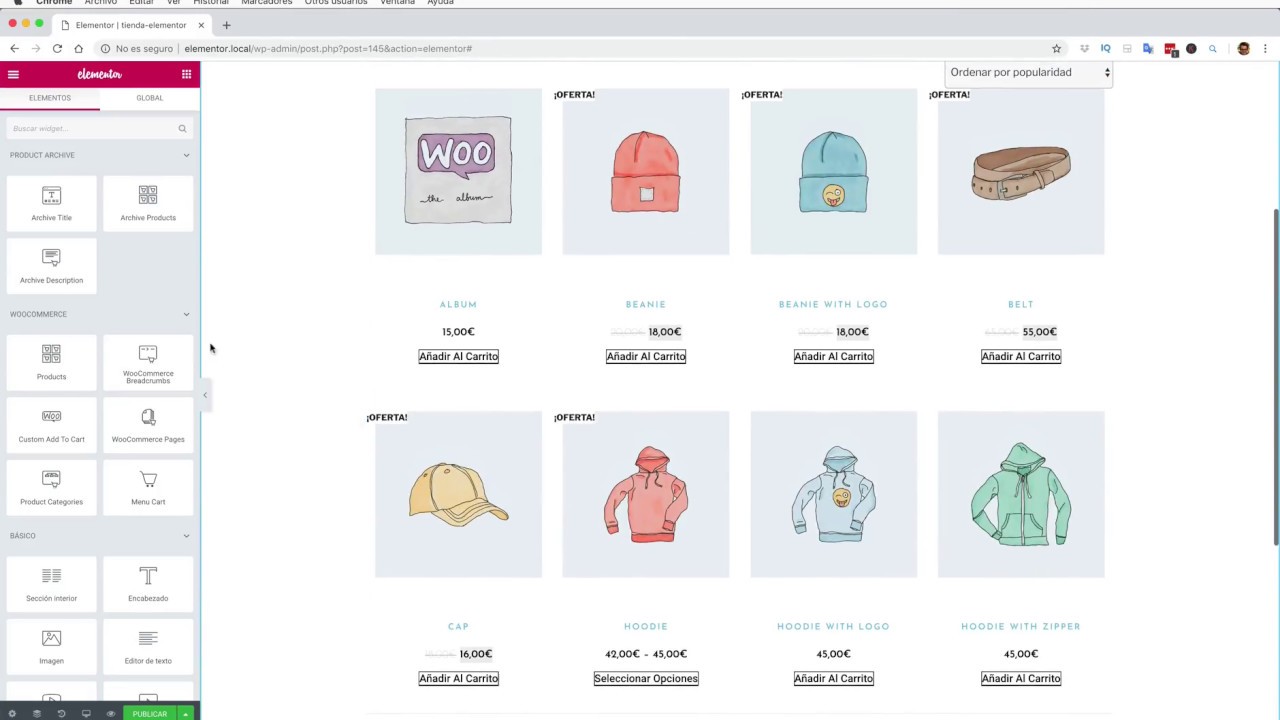The image size is (1280, 720).
Task: Open the Elementor widgets grid icon
Action: [186, 74]
